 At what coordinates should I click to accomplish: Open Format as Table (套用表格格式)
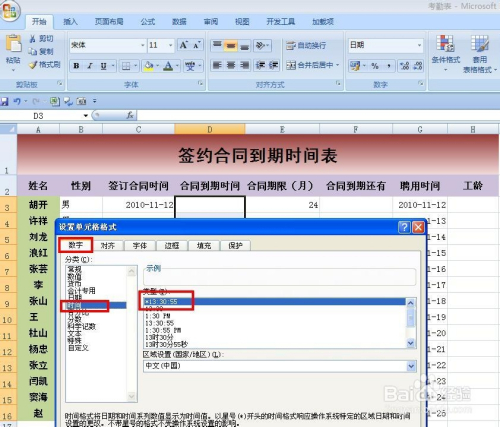point(480,53)
